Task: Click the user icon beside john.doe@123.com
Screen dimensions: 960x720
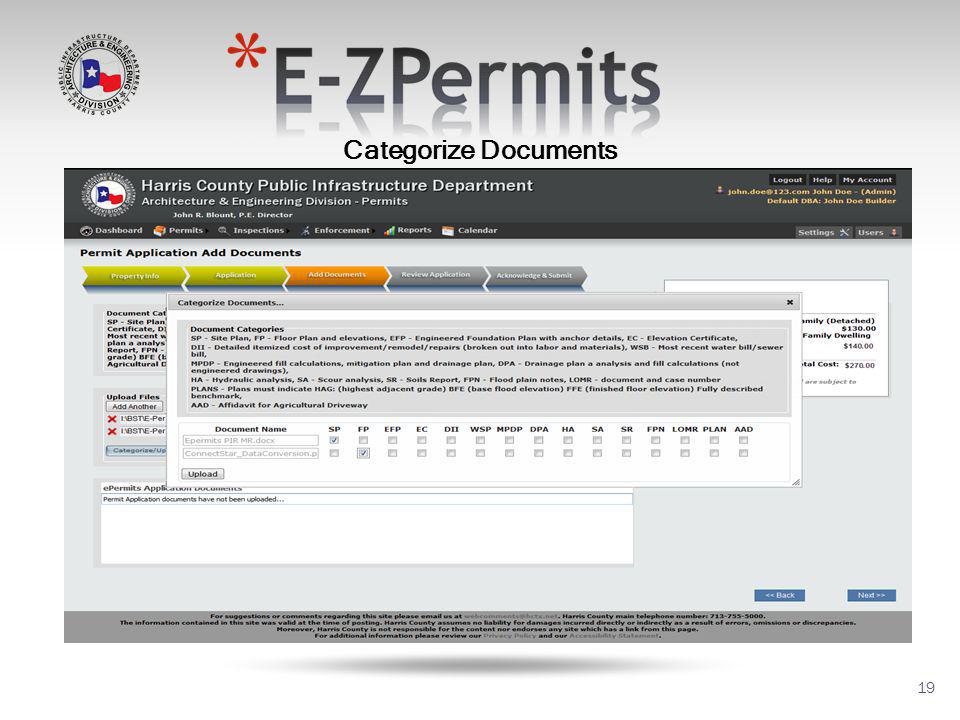Action: tap(720, 191)
